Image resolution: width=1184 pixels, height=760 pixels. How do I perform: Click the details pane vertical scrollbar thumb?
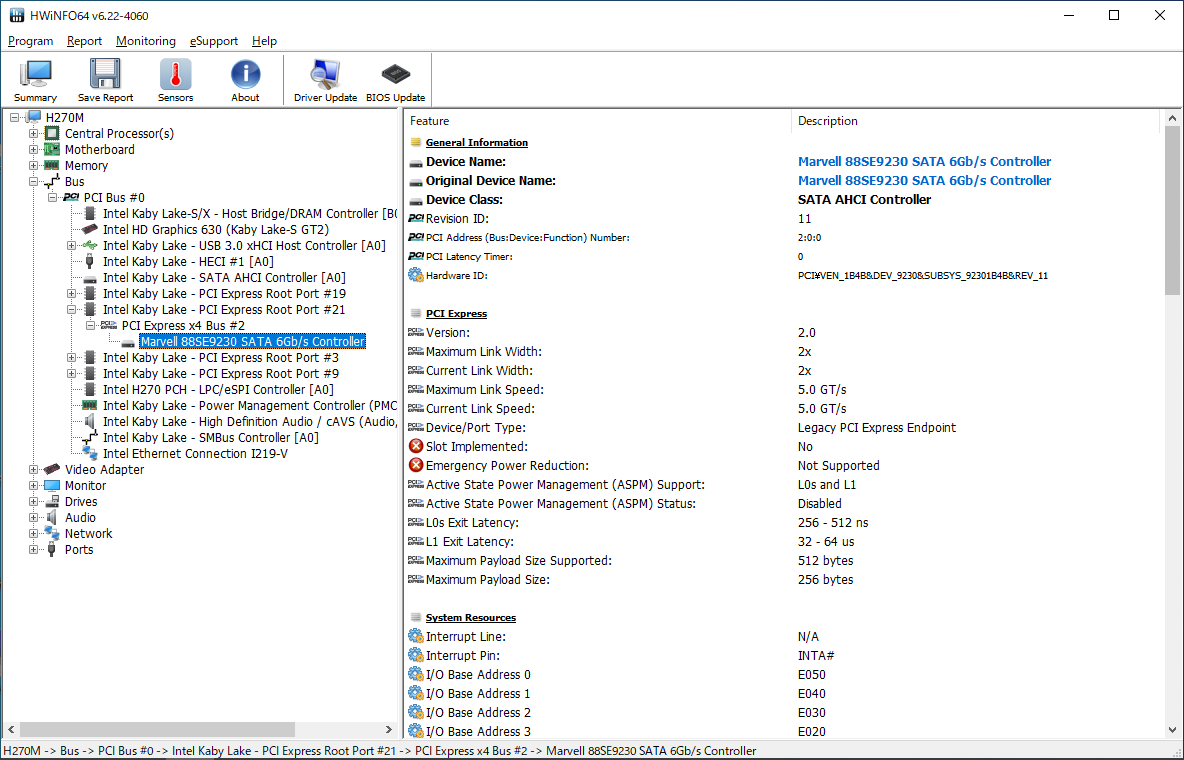[1172, 210]
